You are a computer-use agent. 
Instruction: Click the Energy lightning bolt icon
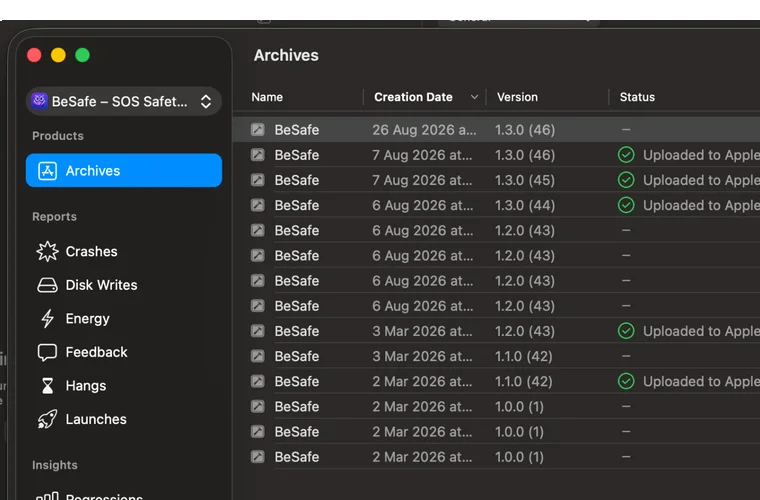pyautogui.click(x=48, y=318)
